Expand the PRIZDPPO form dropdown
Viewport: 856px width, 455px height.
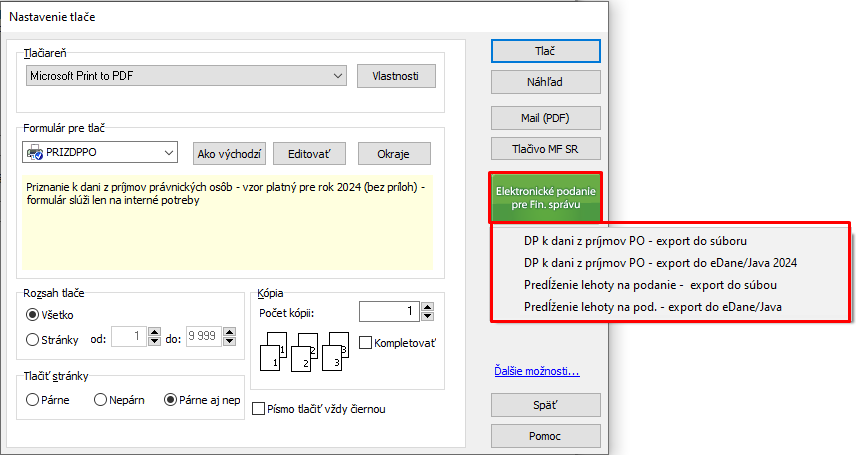tap(167, 153)
